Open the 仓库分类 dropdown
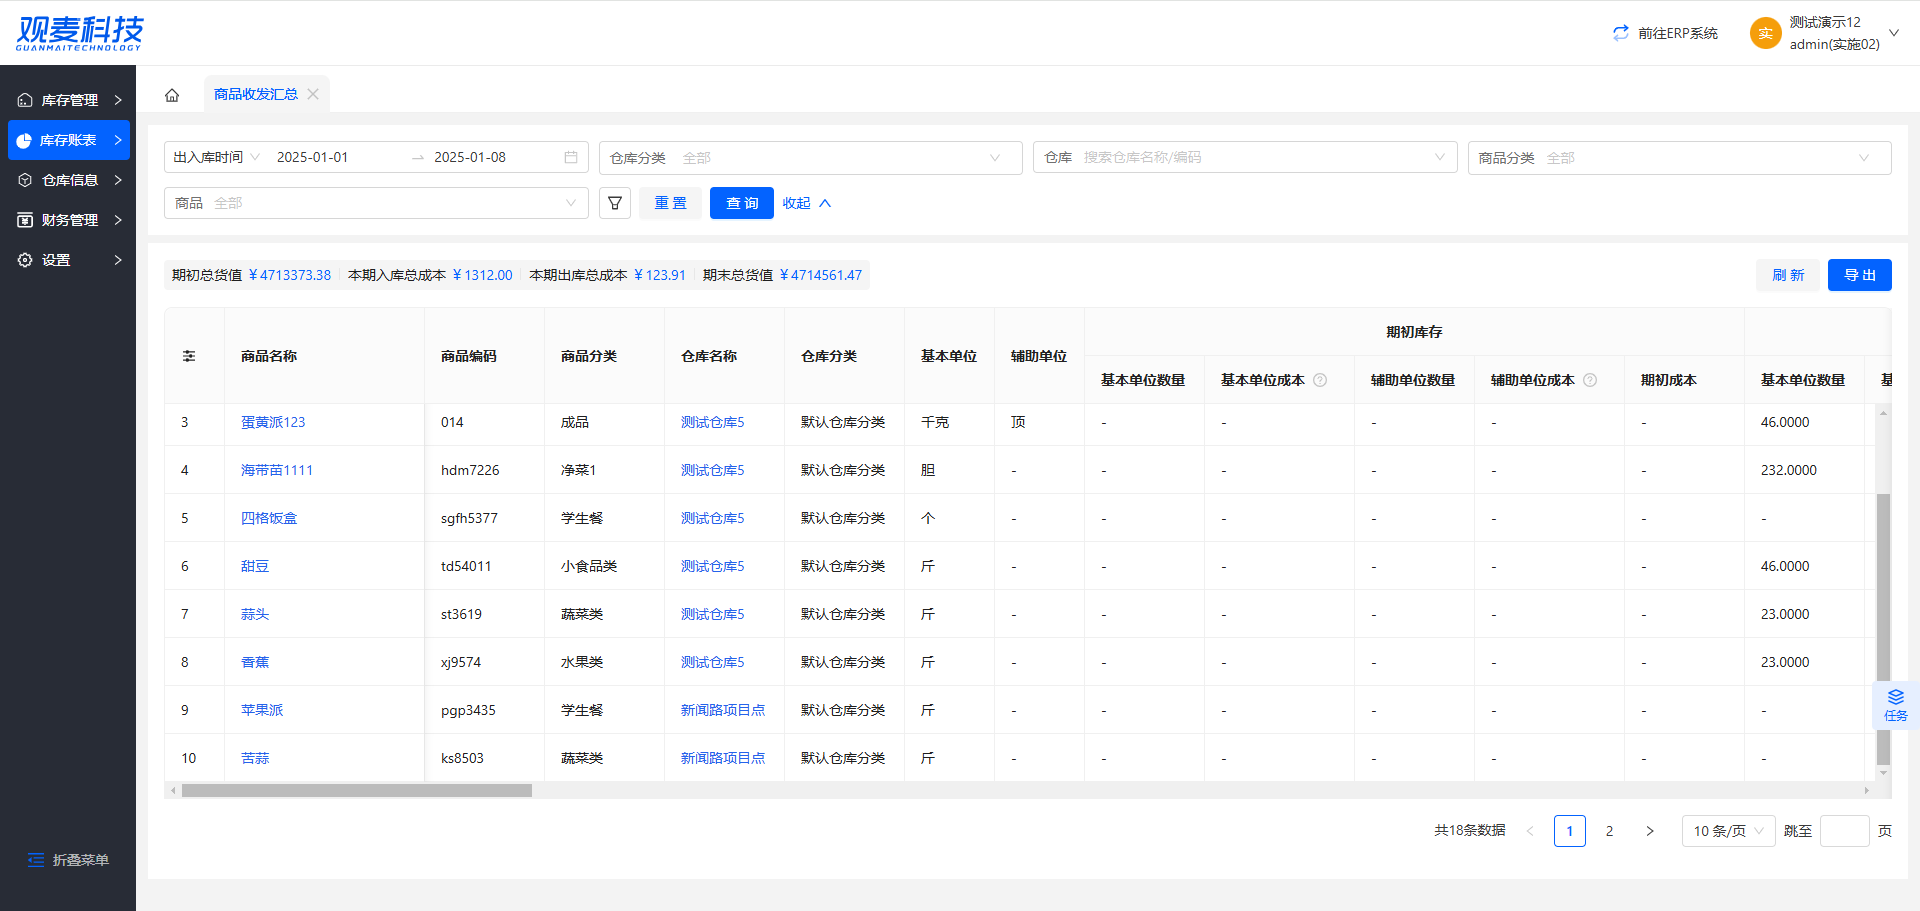This screenshot has height=911, width=1920. coord(810,158)
